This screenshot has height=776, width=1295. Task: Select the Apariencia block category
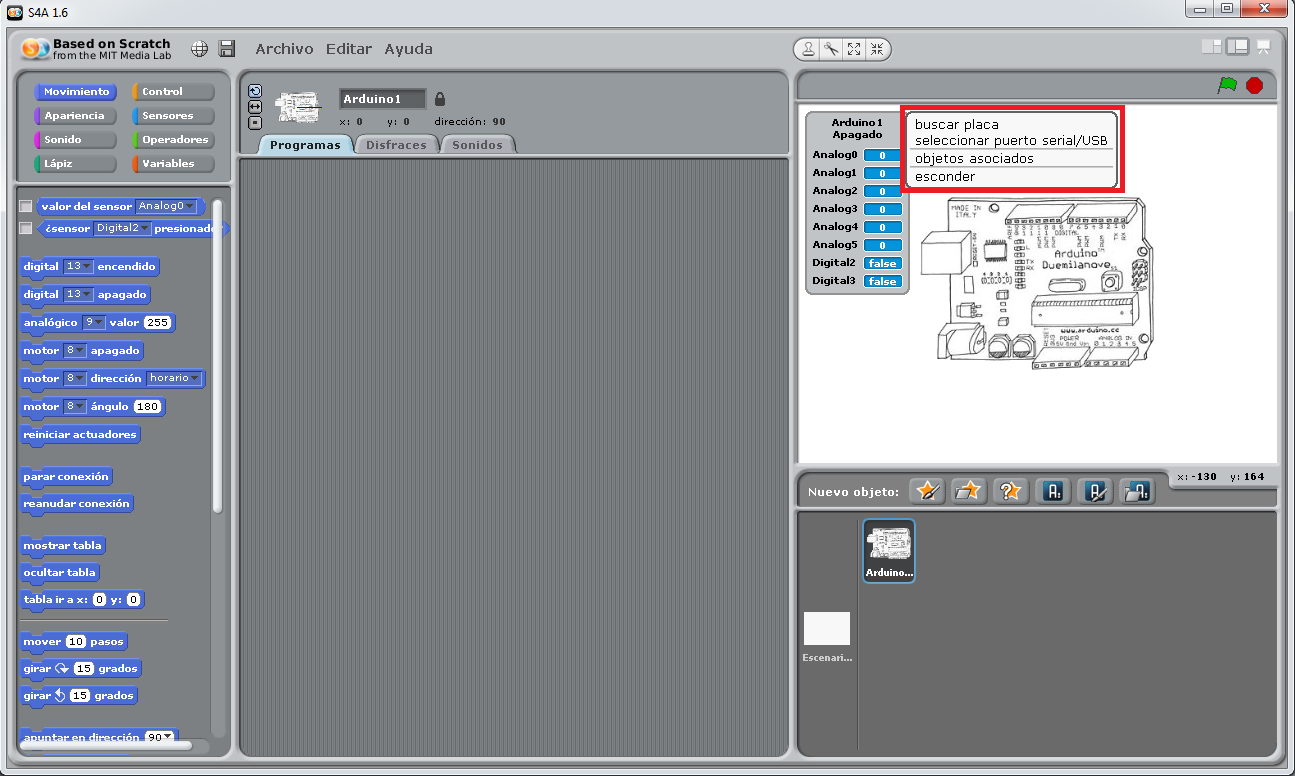pos(75,116)
